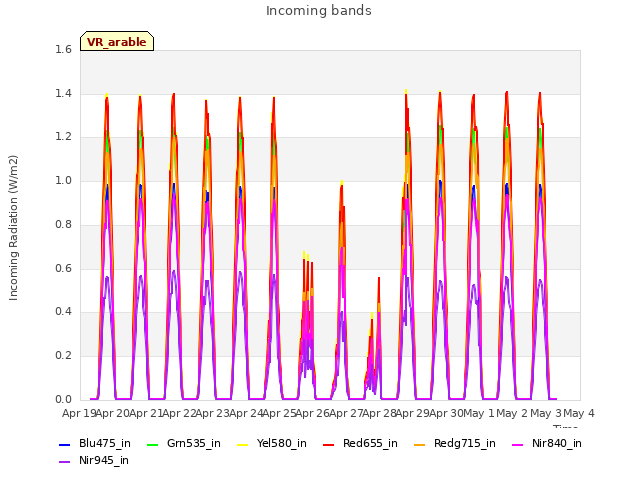Click the Red655_in legend color swatch

click(x=329, y=444)
